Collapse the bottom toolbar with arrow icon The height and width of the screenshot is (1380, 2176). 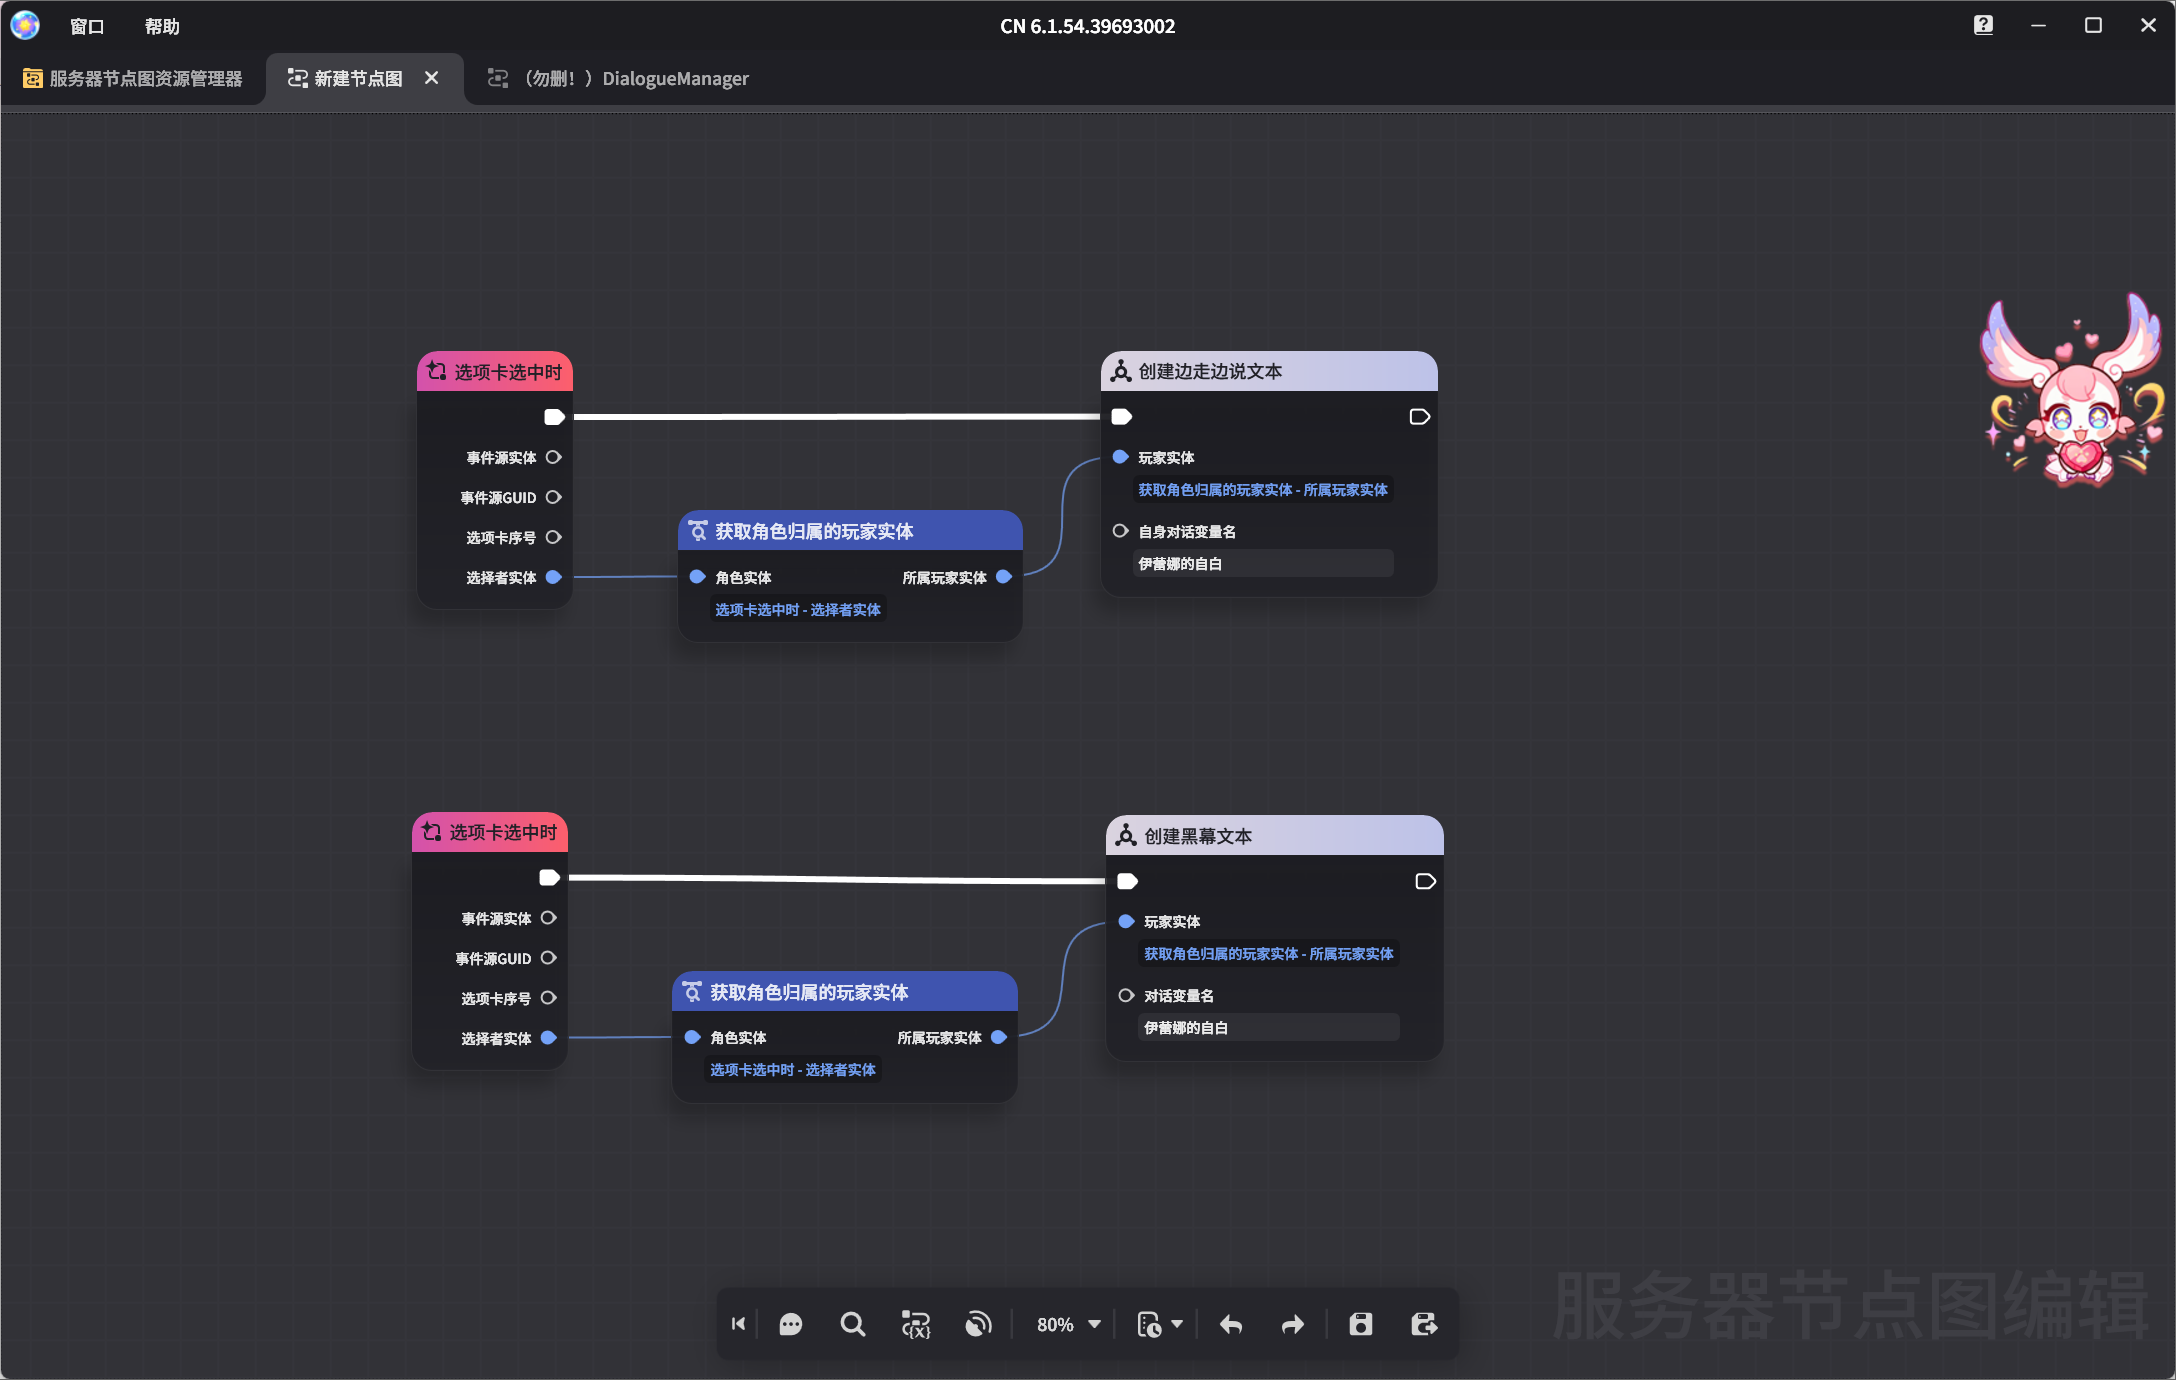(738, 1324)
